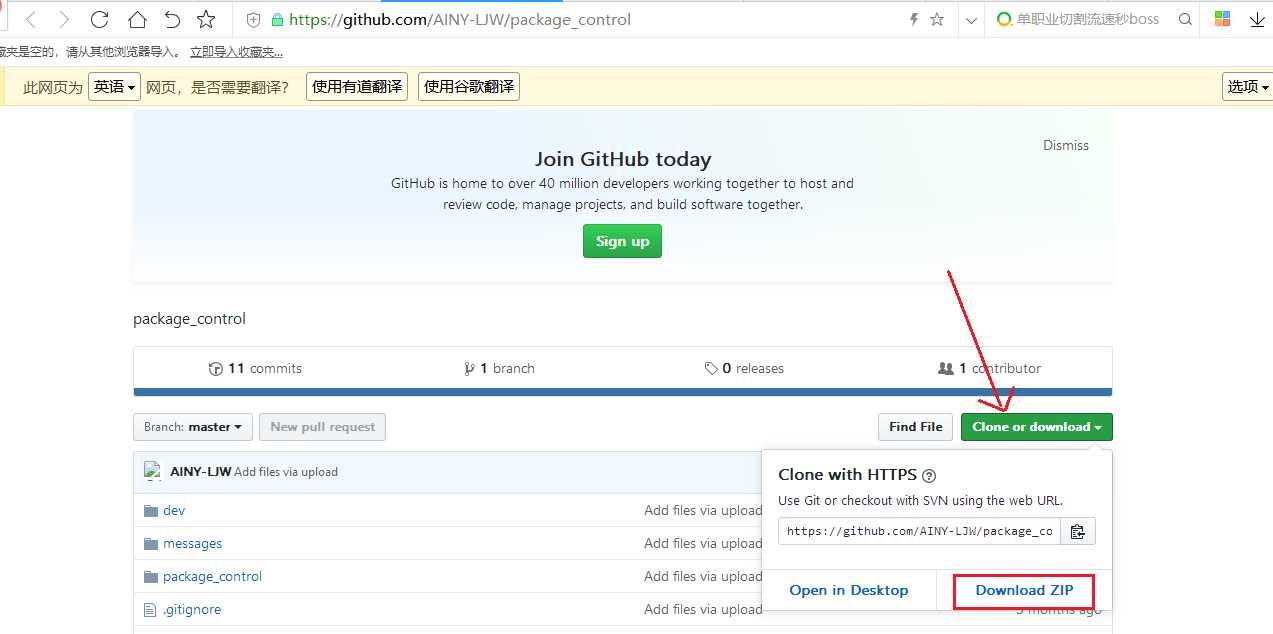Open the 0 releases link
The height and width of the screenshot is (634, 1273).
[744, 368]
